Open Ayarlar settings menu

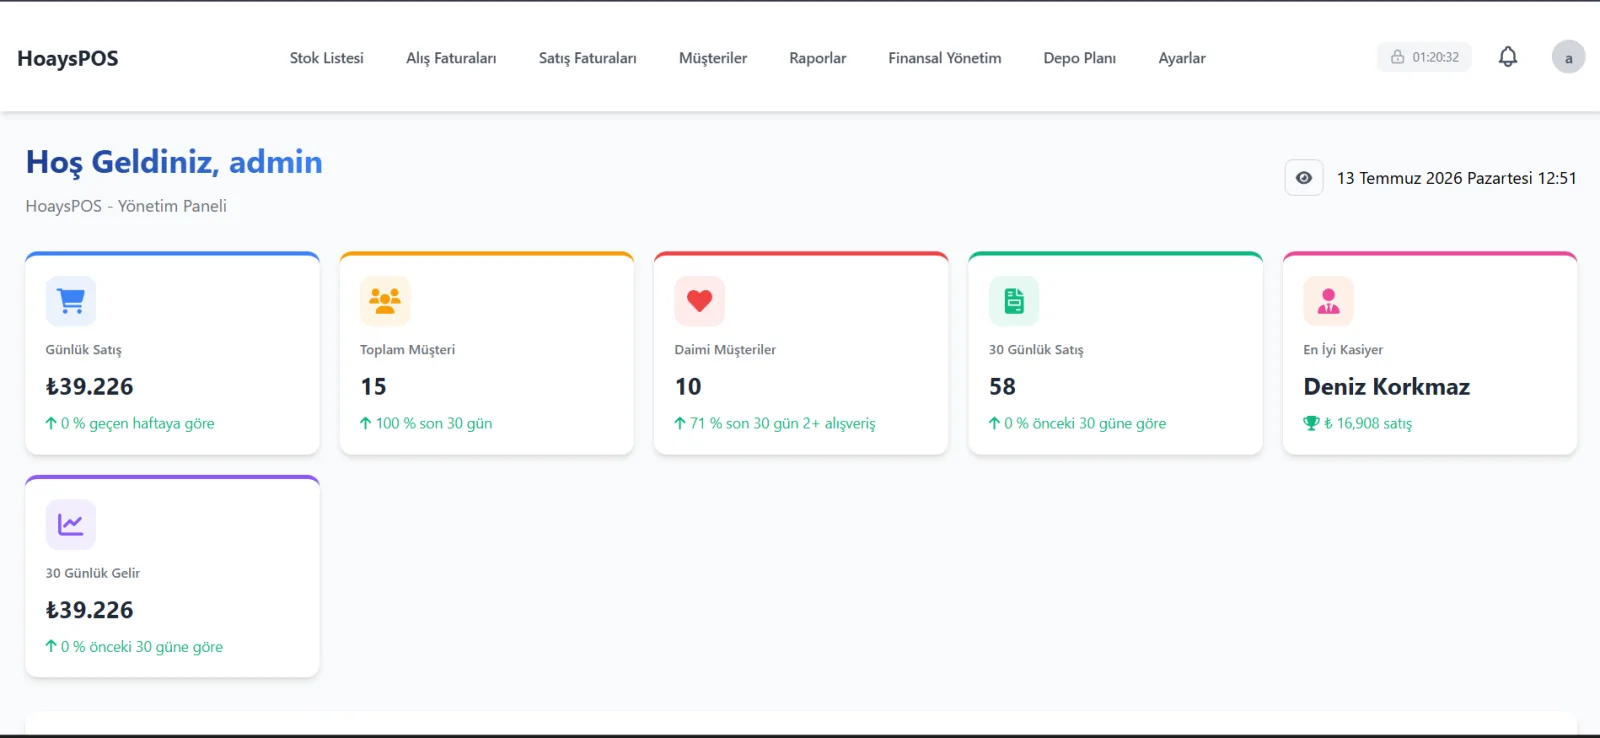[1182, 58]
